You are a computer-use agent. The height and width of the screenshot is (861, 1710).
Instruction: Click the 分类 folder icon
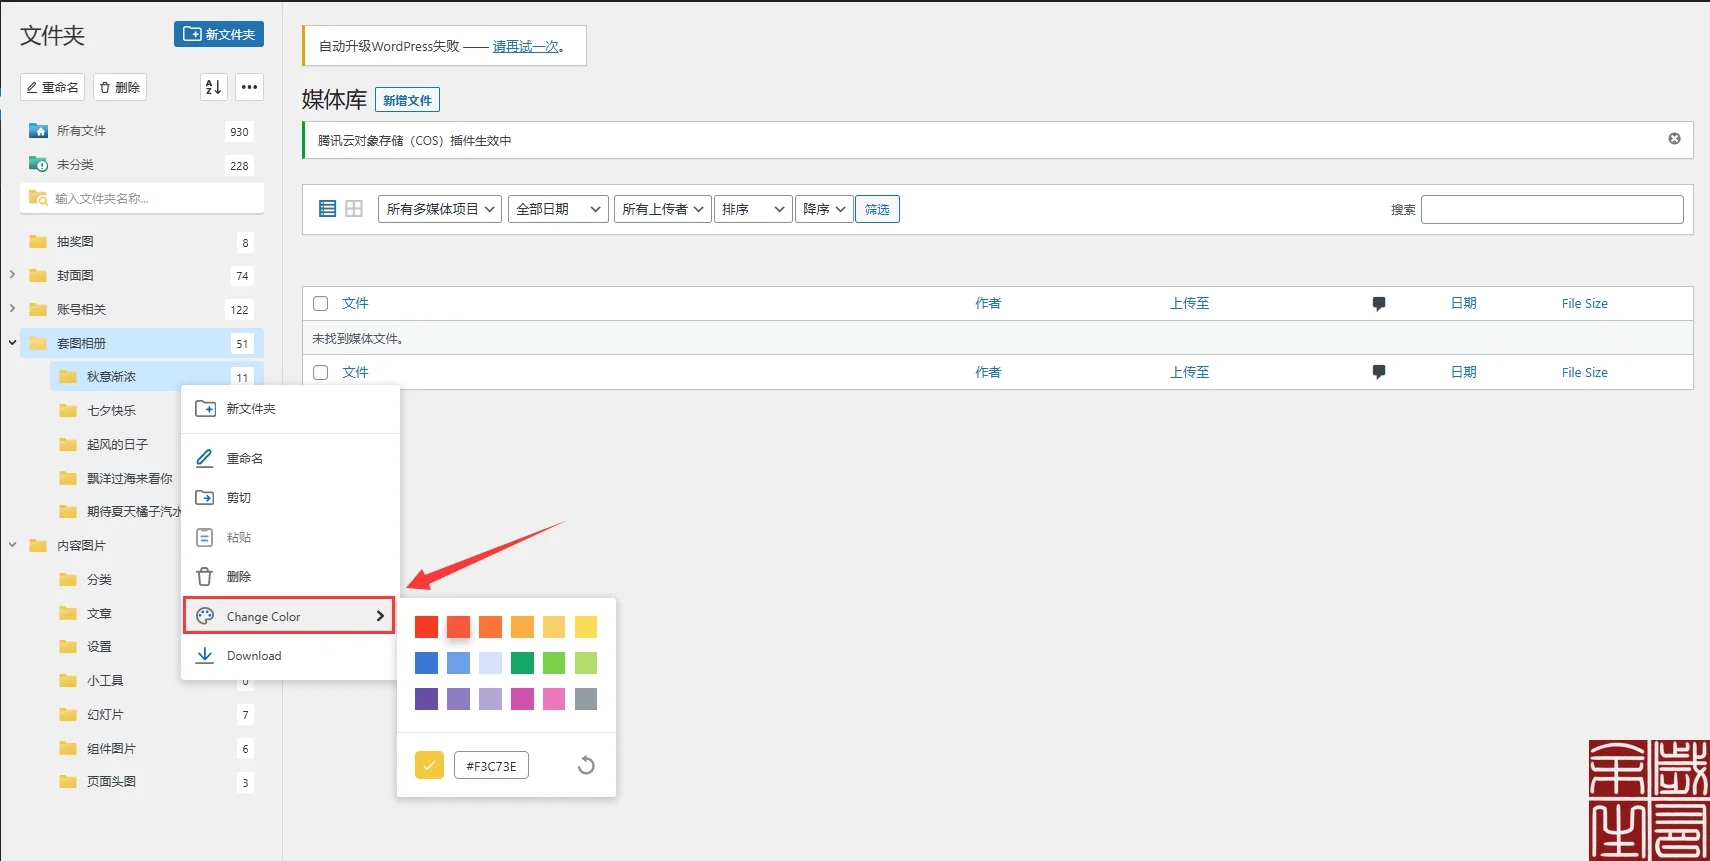click(68, 580)
